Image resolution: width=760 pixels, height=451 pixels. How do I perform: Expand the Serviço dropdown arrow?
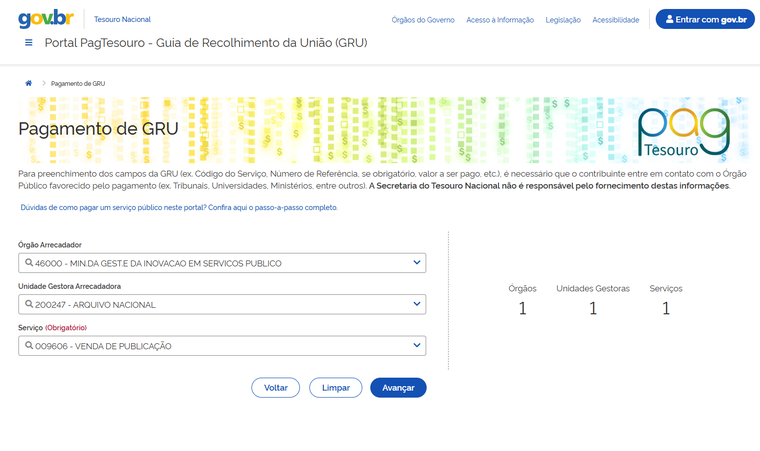click(417, 346)
